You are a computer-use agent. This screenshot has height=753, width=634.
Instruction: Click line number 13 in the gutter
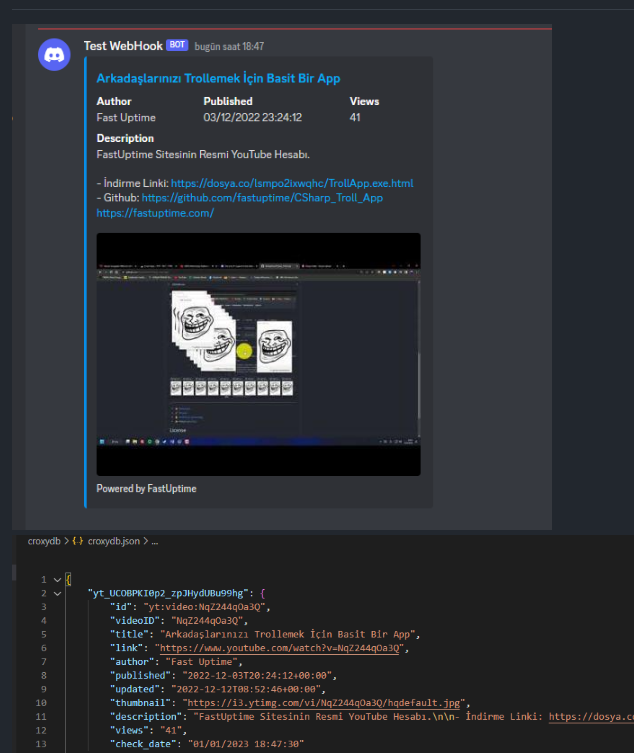point(41,744)
